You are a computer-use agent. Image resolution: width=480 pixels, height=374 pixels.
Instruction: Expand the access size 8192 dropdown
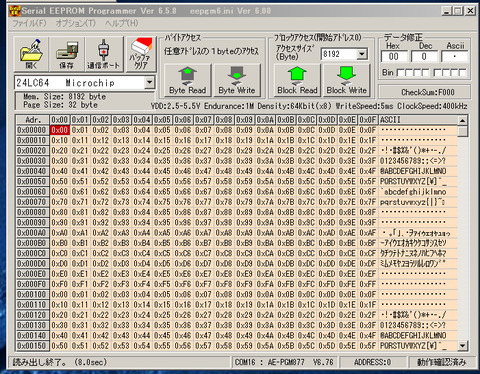362,54
